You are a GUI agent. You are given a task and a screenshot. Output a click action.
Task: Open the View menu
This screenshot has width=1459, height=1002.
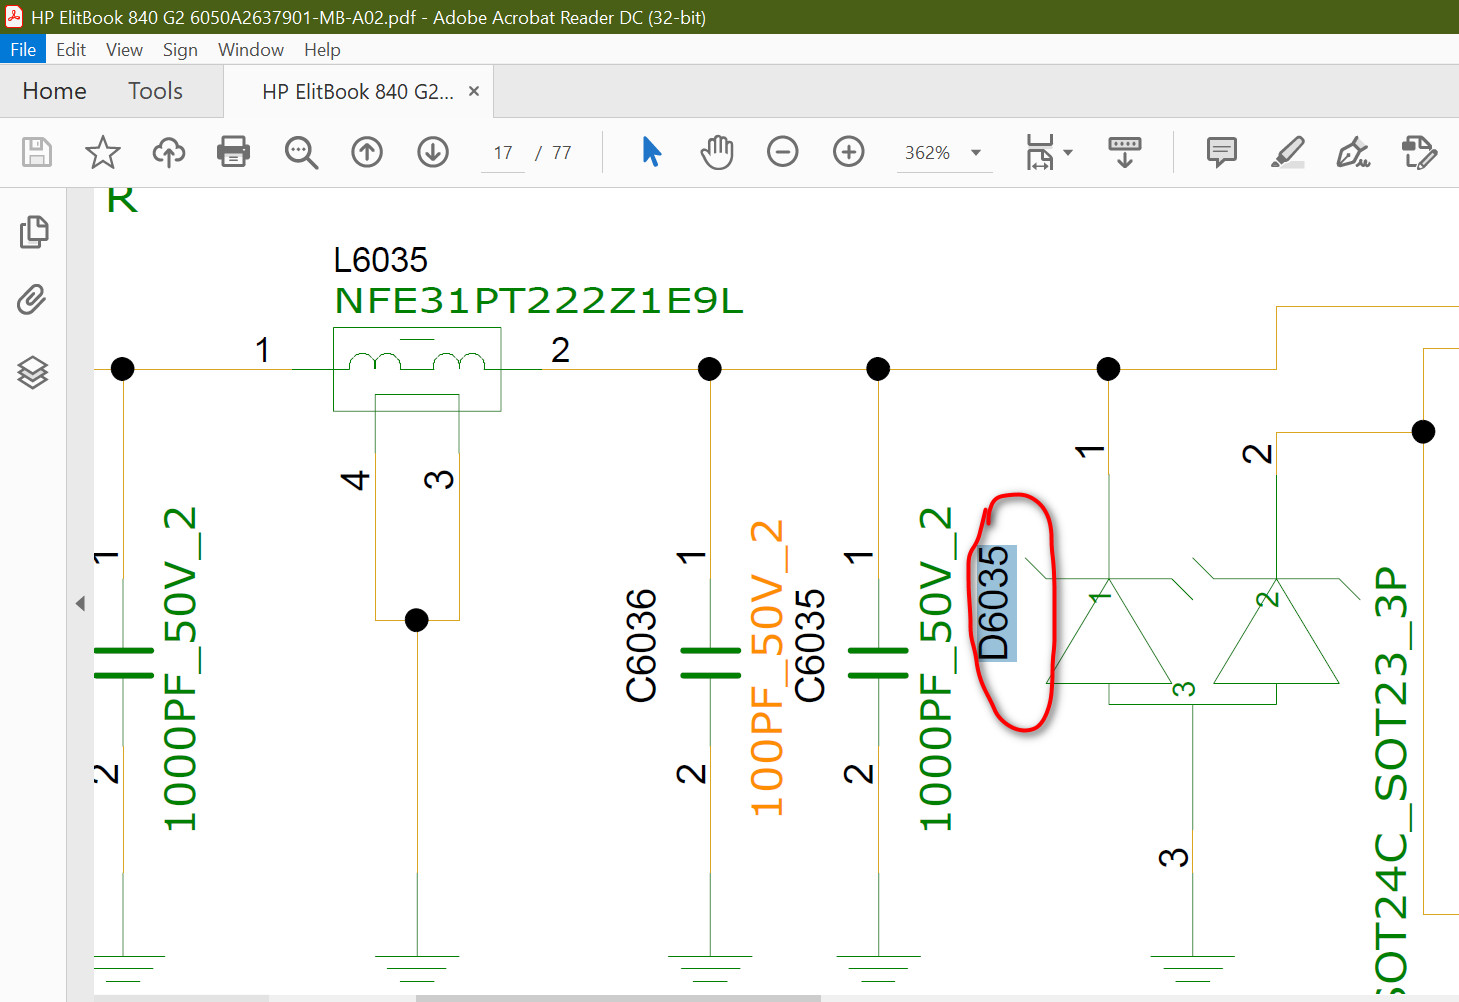124,50
